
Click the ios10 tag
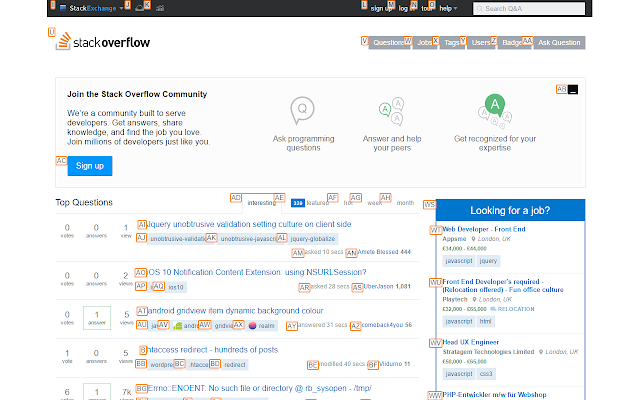[176, 287]
